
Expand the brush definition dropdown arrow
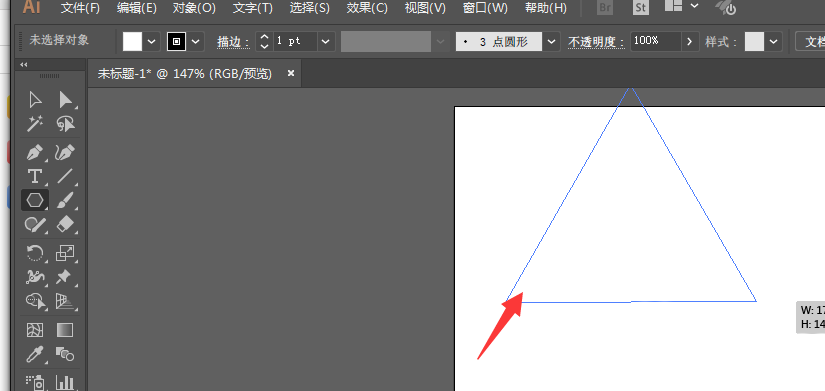pyautogui.click(x=551, y=42)
